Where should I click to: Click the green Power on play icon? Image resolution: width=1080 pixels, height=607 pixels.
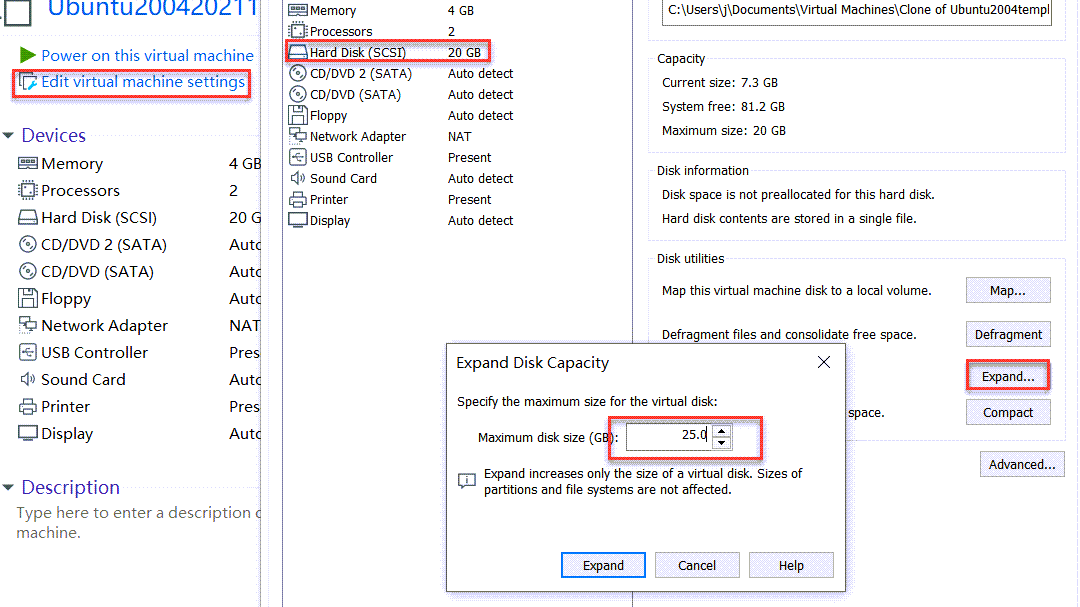[28, 55]
